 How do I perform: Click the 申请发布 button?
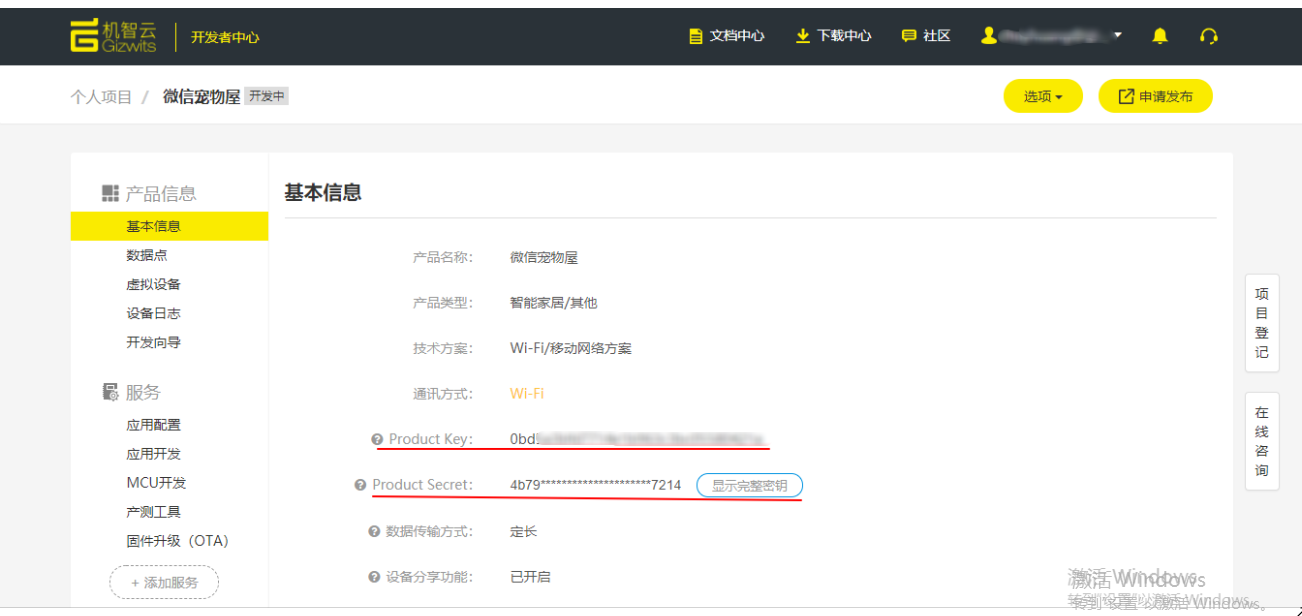tap(1155, 97)
